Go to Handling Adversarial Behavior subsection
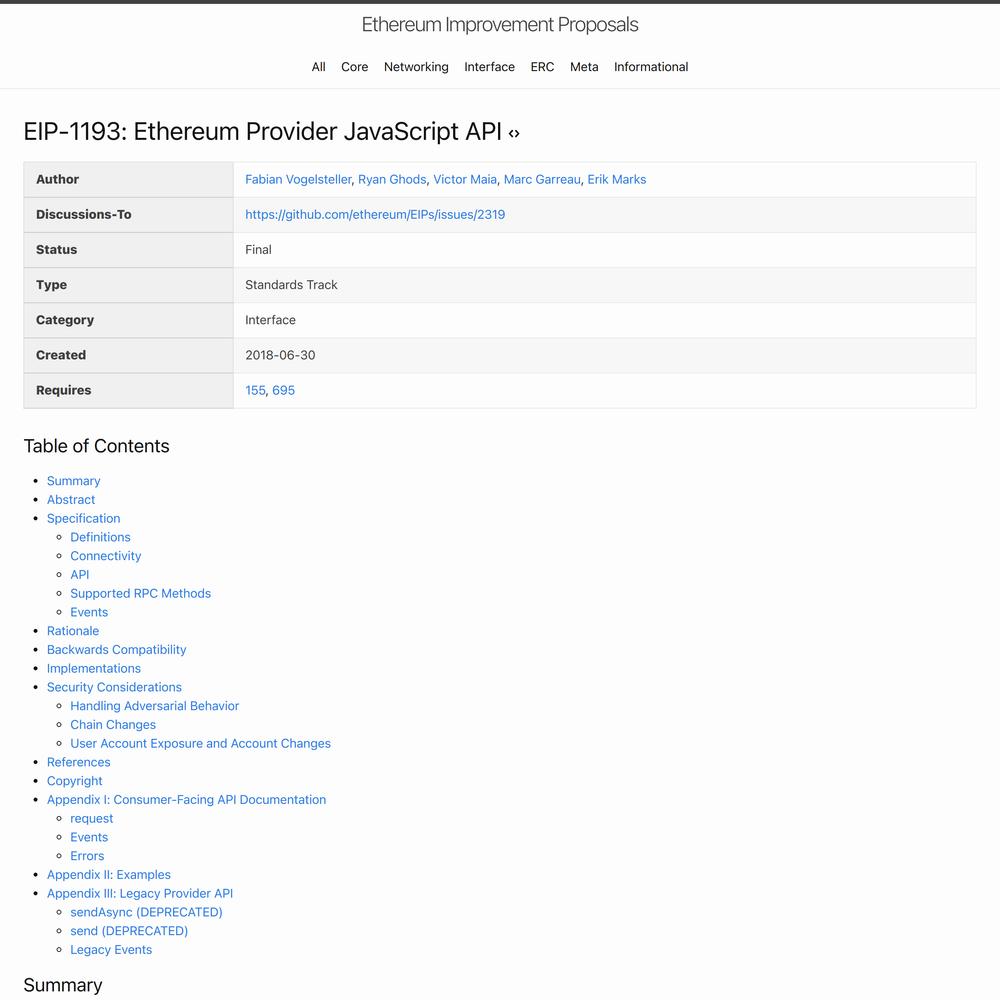The image size is (1000, 1000). point(154,706)
